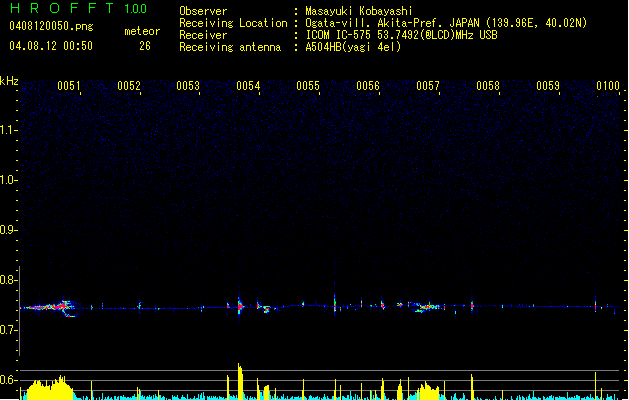Image resolution: width=629 pixels, height=400 pixels.
Task: Click the meteor label
Action: click(x=142, y=31)
